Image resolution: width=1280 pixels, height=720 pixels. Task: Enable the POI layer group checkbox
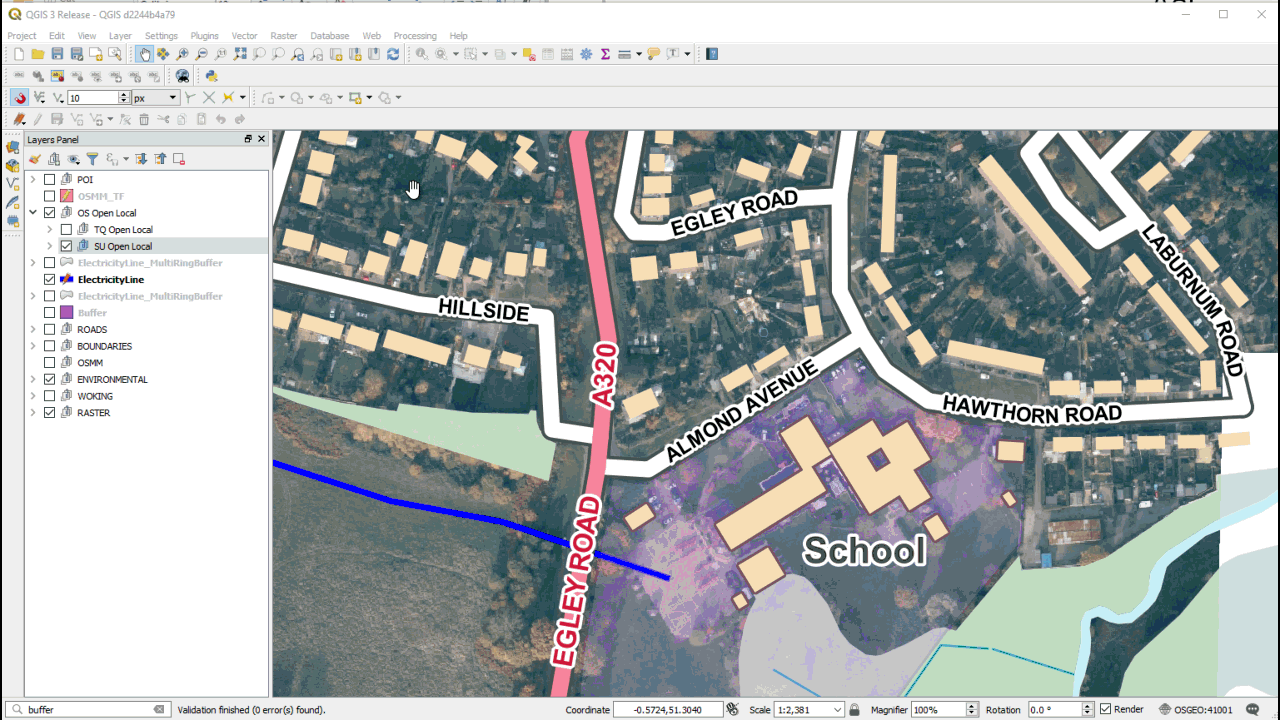tap(49, 179)
